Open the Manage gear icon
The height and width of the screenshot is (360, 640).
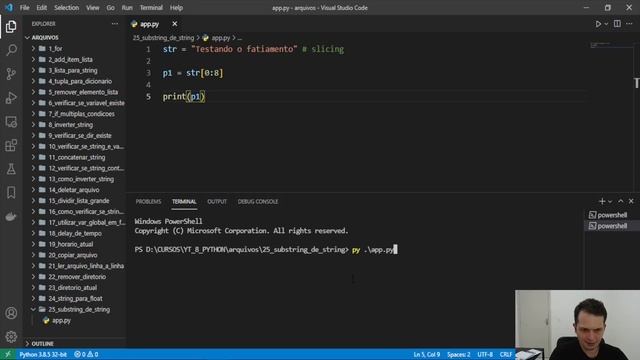click(x=11, y=337)
